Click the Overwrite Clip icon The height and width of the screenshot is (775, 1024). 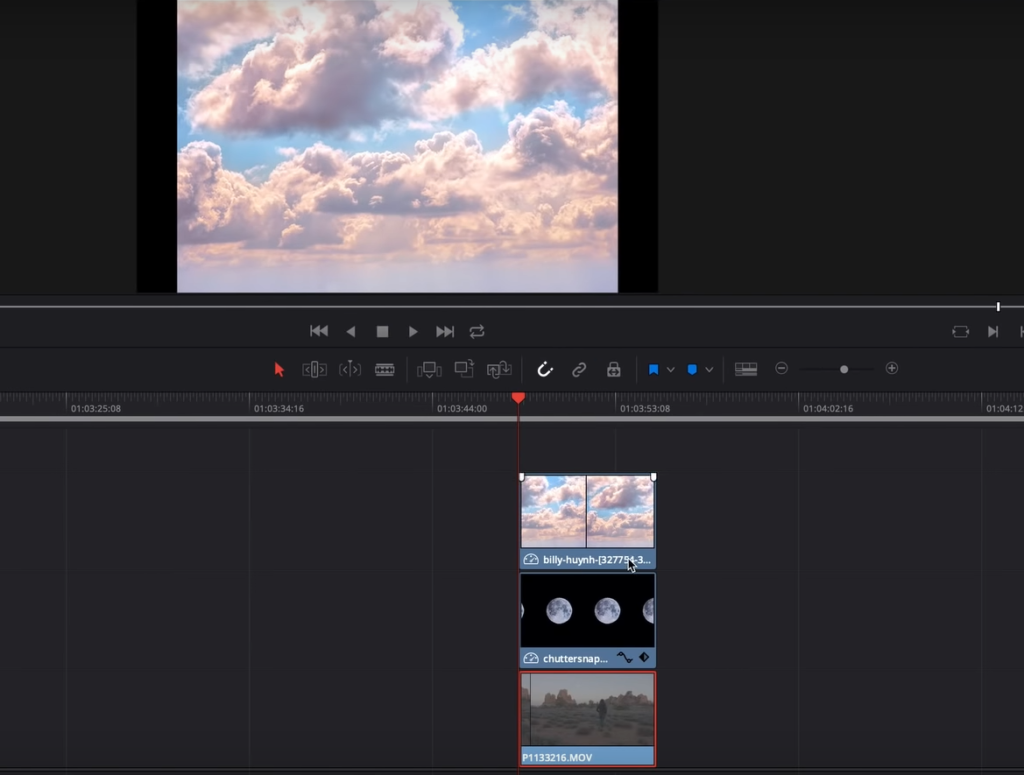[464, 369]
